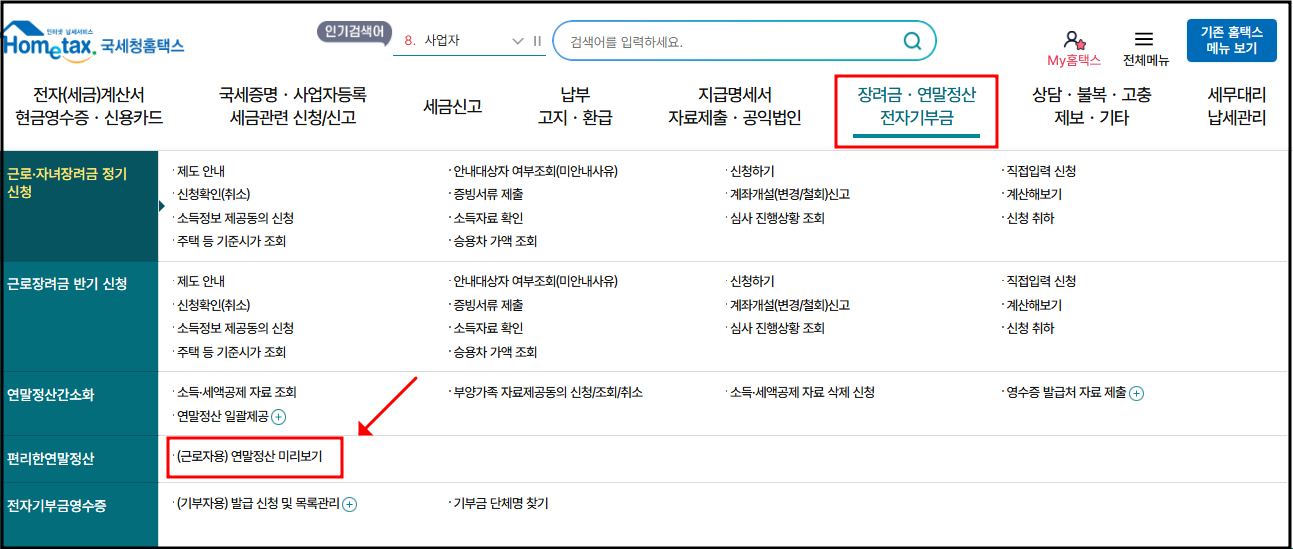Open 직접입력 신청 under 정기 신청

[x=1041, y=172]
